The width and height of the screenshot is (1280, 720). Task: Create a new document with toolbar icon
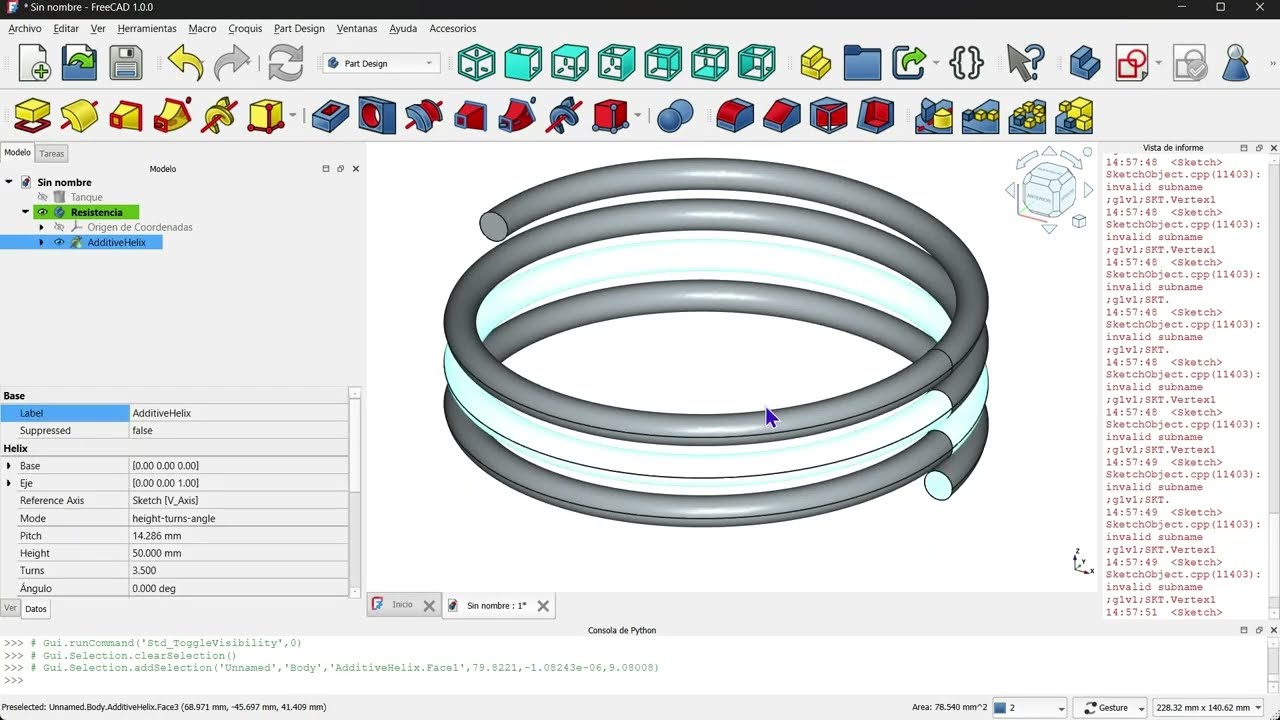coord(34,63)
